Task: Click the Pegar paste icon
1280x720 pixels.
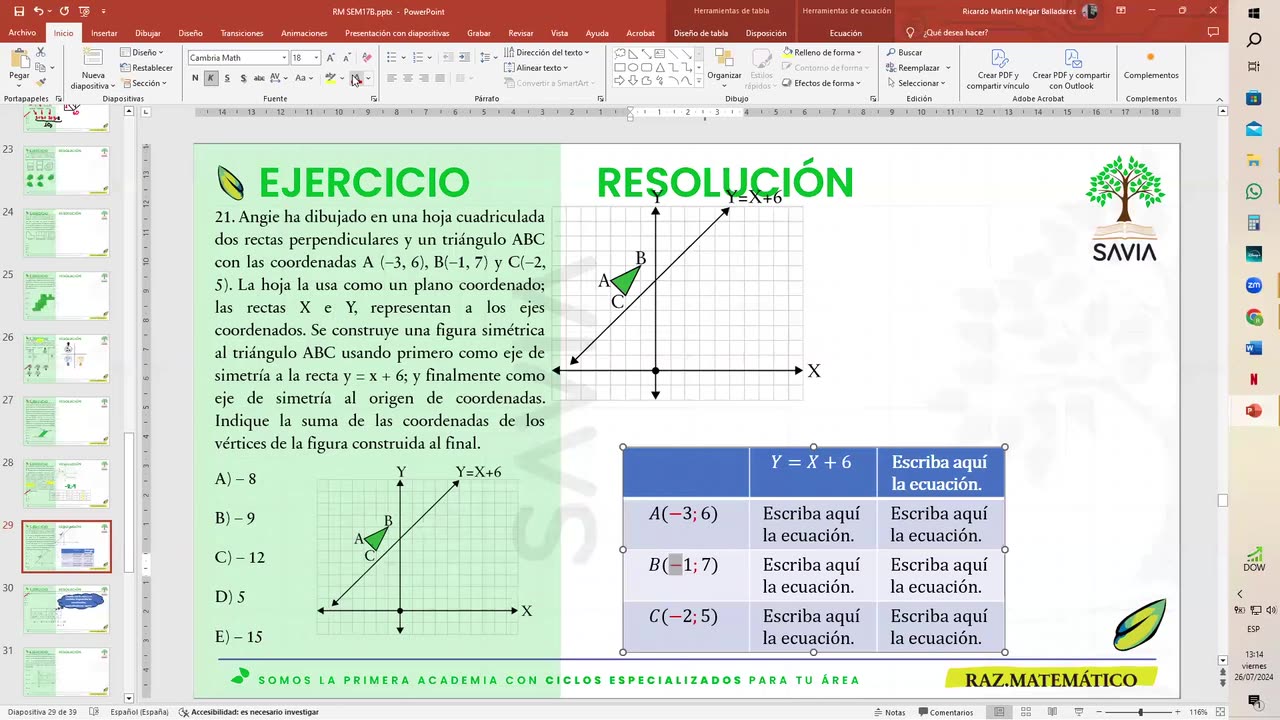Action: coord(19,65)
